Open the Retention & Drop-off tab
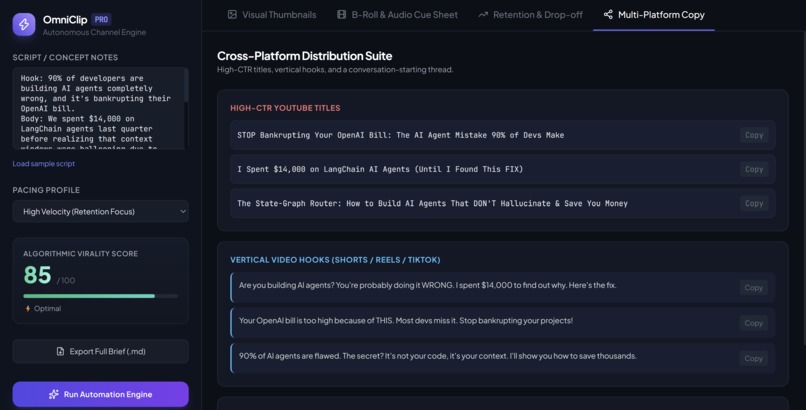The height and width of the screenshot is (410, 806). pyautogui.click(x=530, y=15)
